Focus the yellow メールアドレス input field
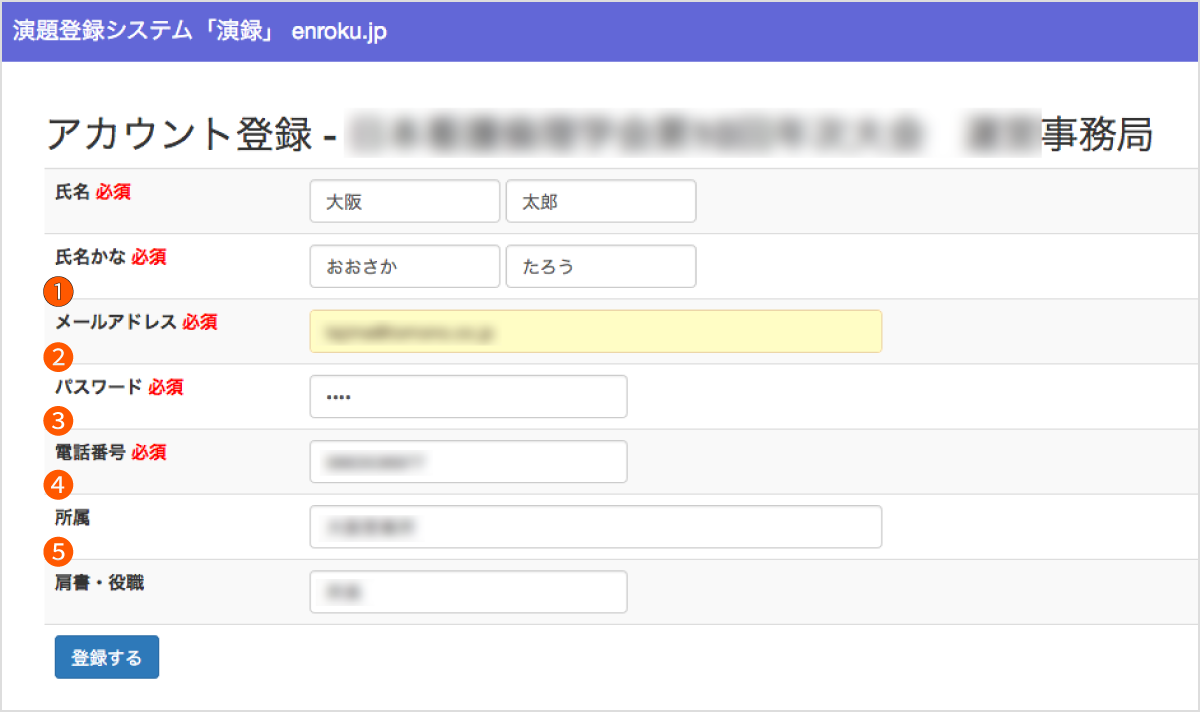Image resolution: width=1200 pixels, height=712 pixels. pyautogui.click(x=596, y=332)
